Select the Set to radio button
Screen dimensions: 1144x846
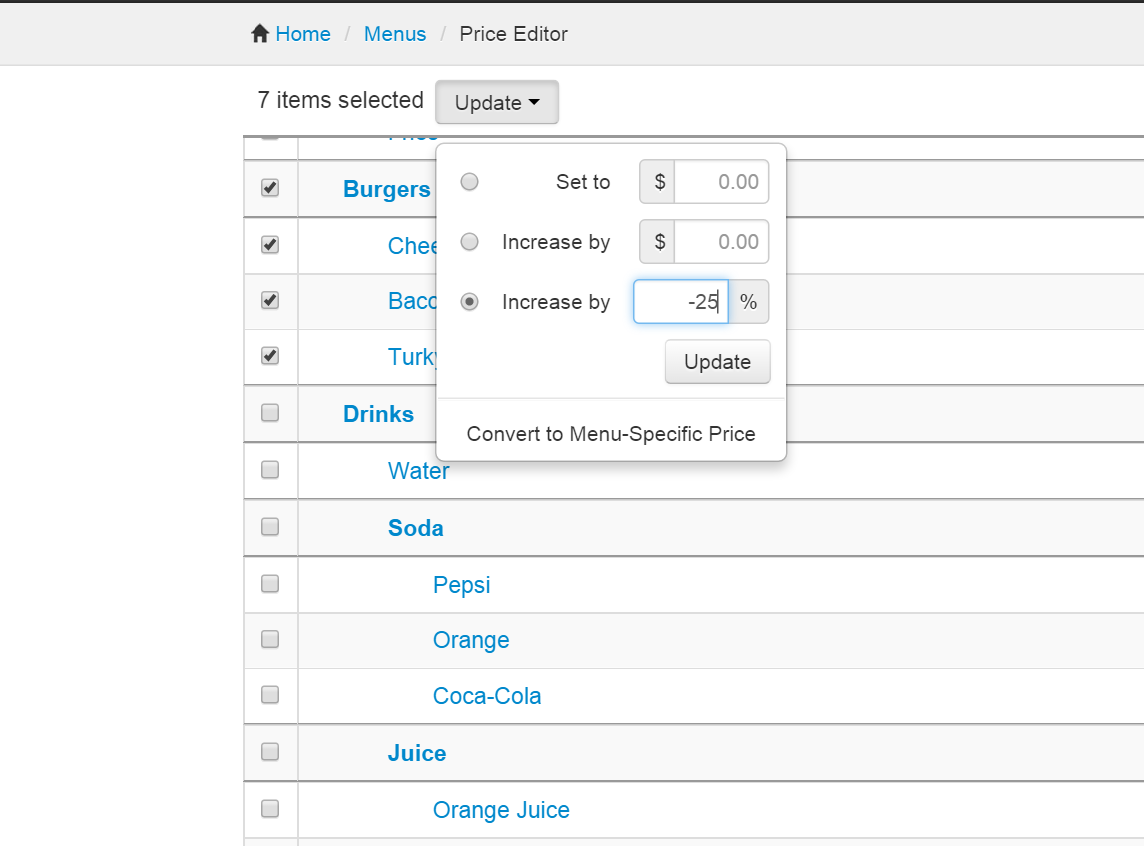point(469,181)
